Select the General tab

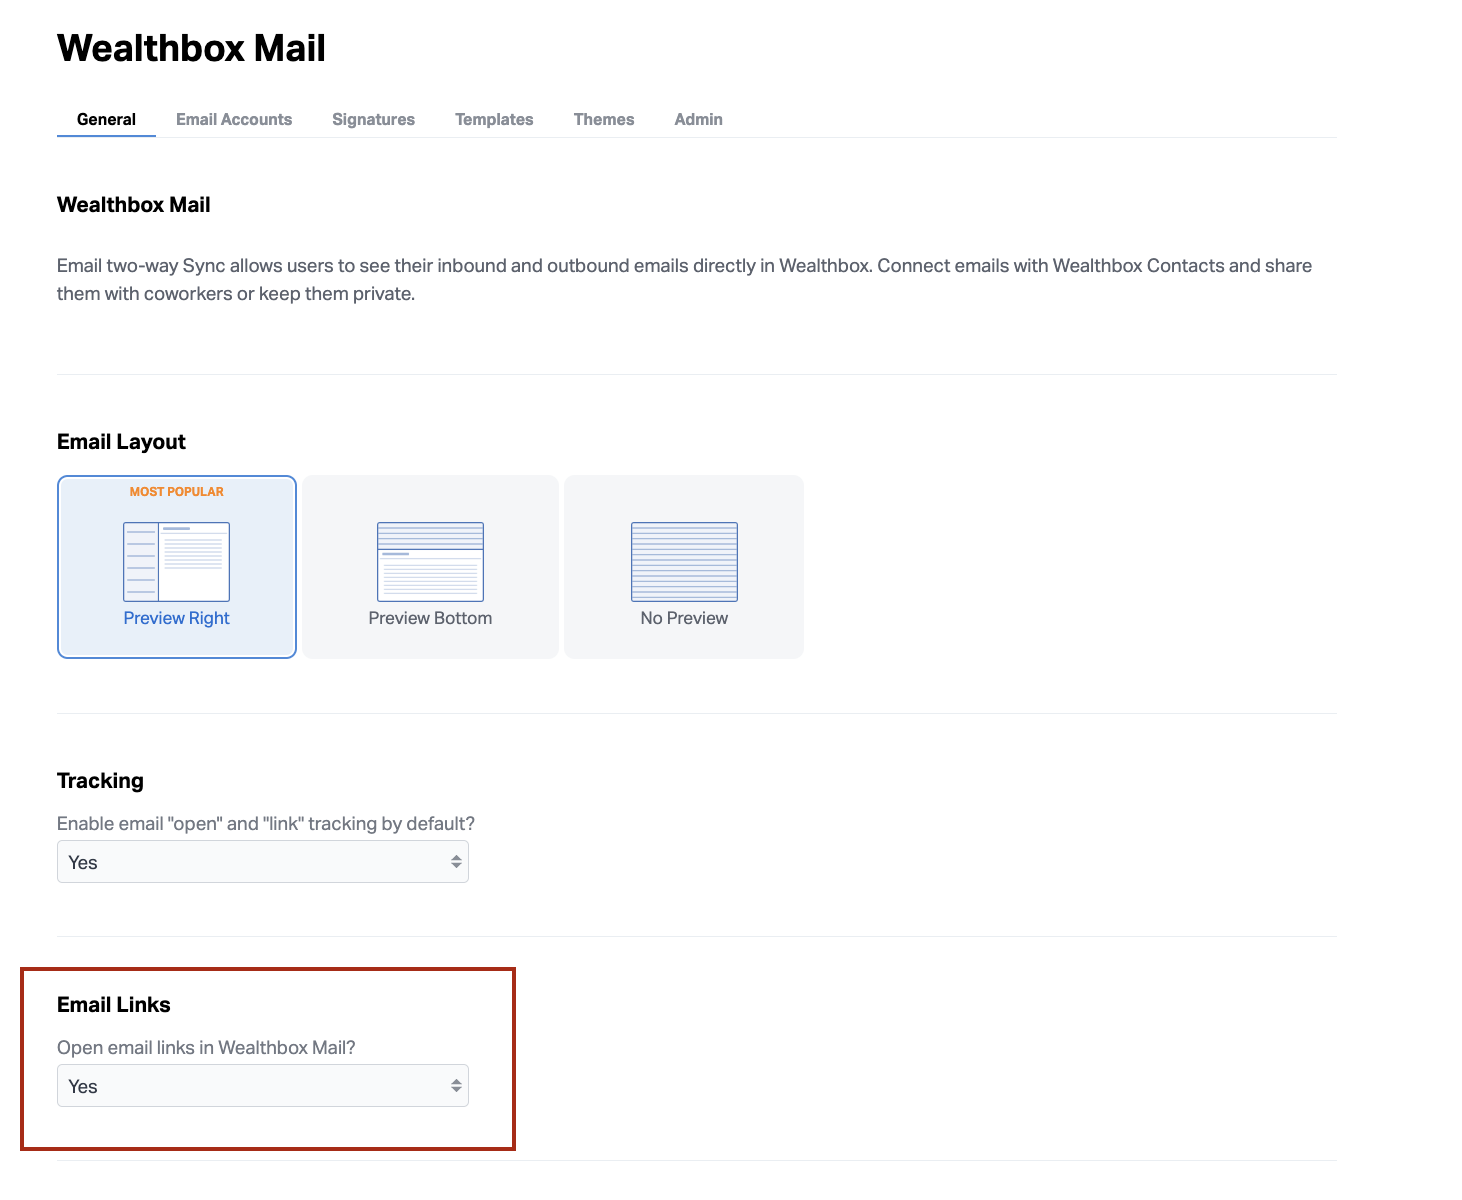(x=106, y=119)
